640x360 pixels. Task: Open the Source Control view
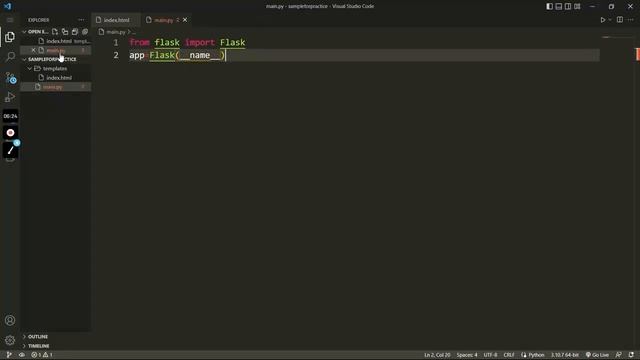[10, 77]
